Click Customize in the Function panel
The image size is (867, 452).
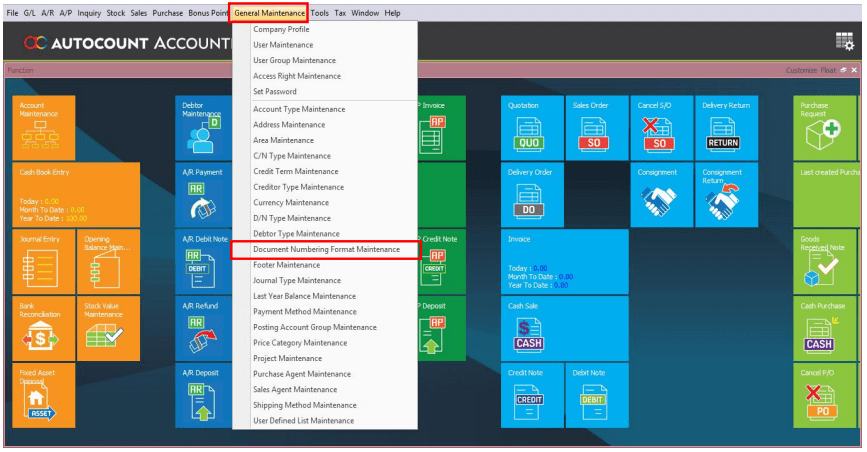click(x=801, y=70)
